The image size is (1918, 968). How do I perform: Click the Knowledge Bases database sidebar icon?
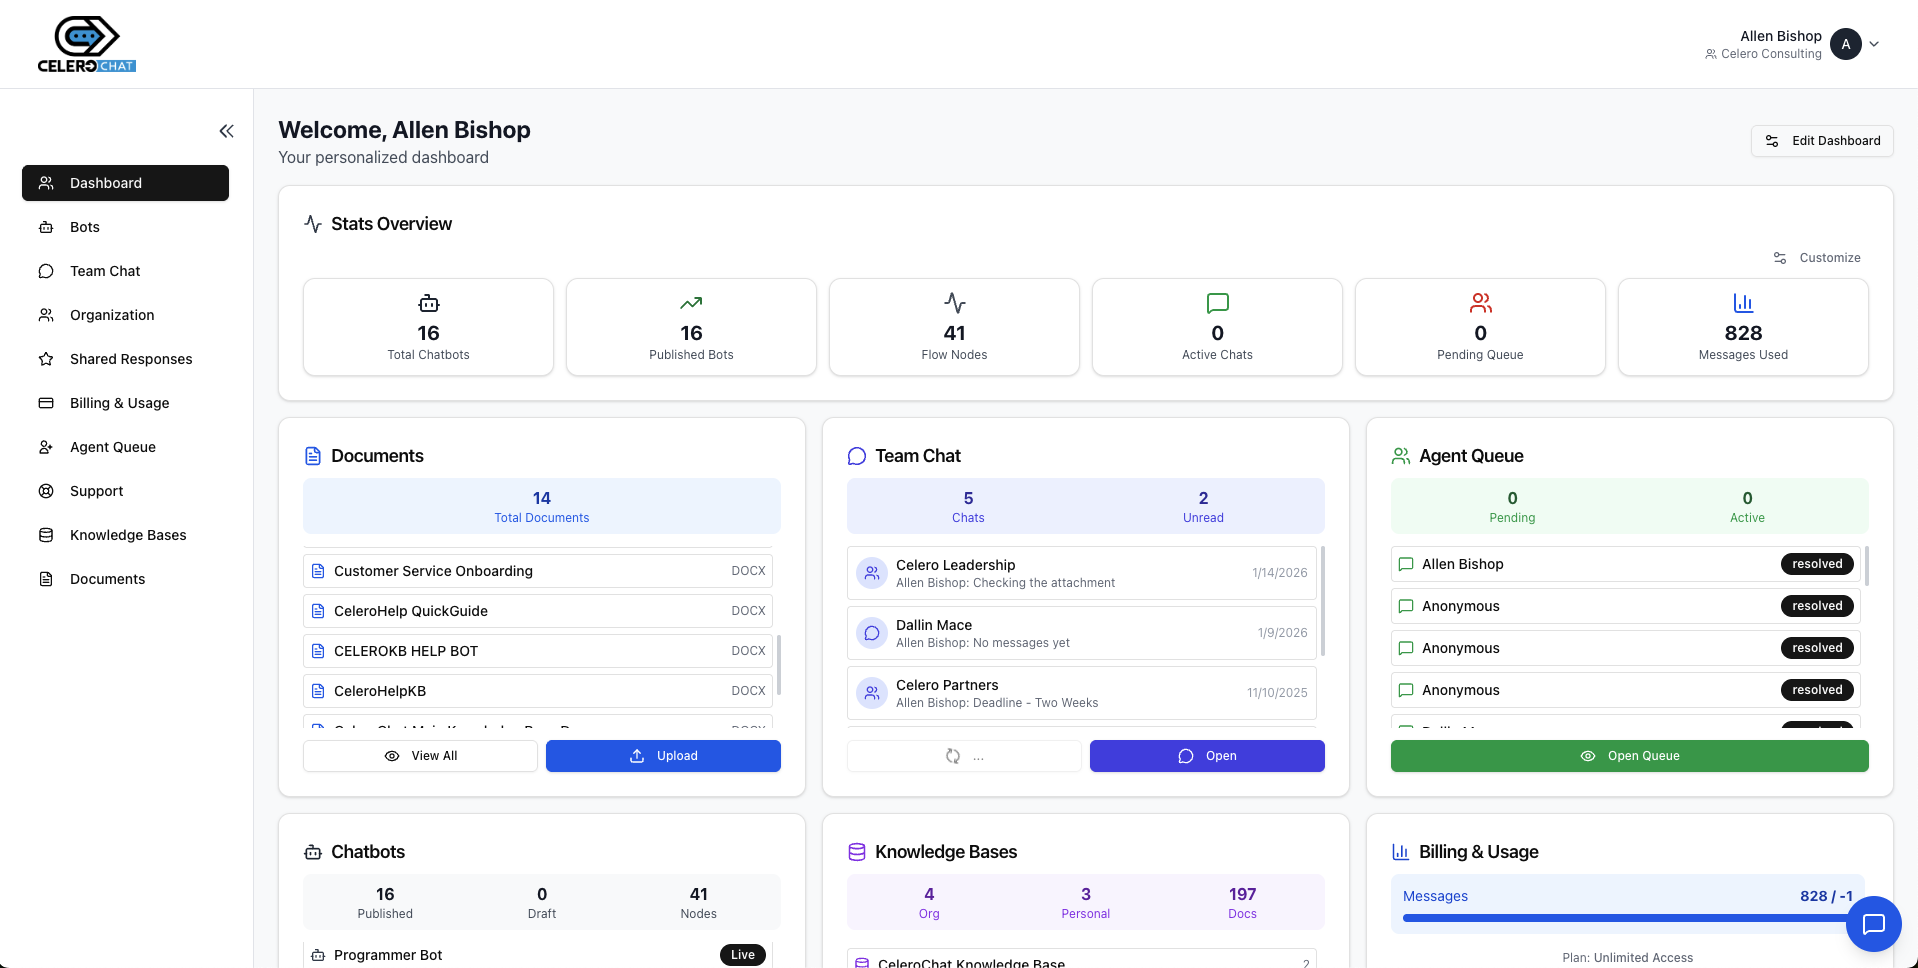tap(46, 535)
